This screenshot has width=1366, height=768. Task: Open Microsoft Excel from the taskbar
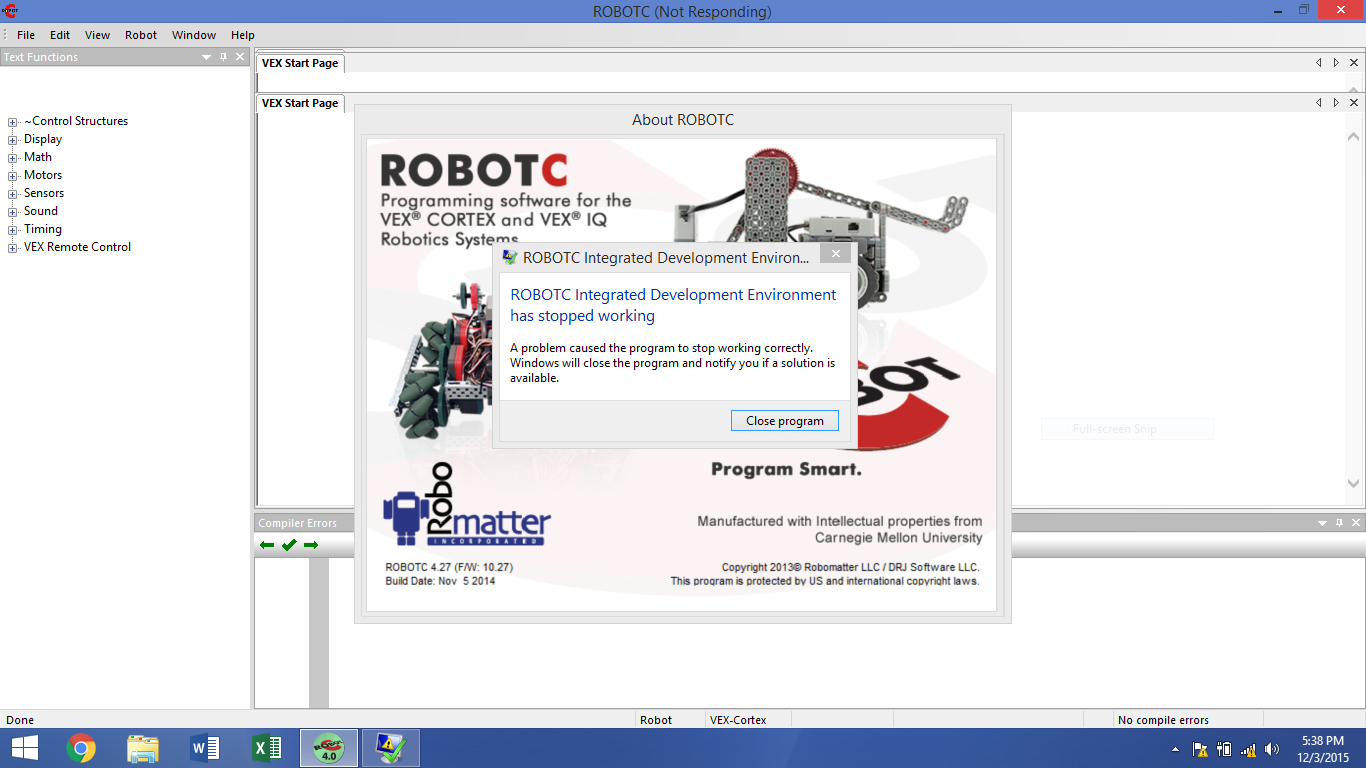[x=267, y=748]
